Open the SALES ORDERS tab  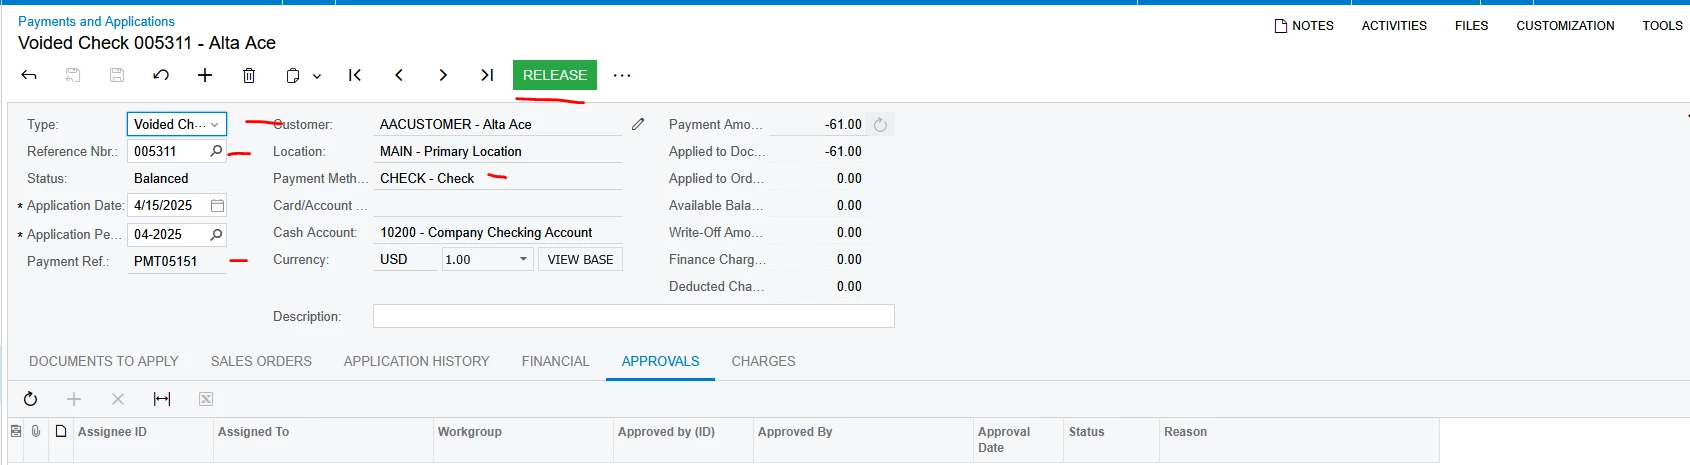261,361
